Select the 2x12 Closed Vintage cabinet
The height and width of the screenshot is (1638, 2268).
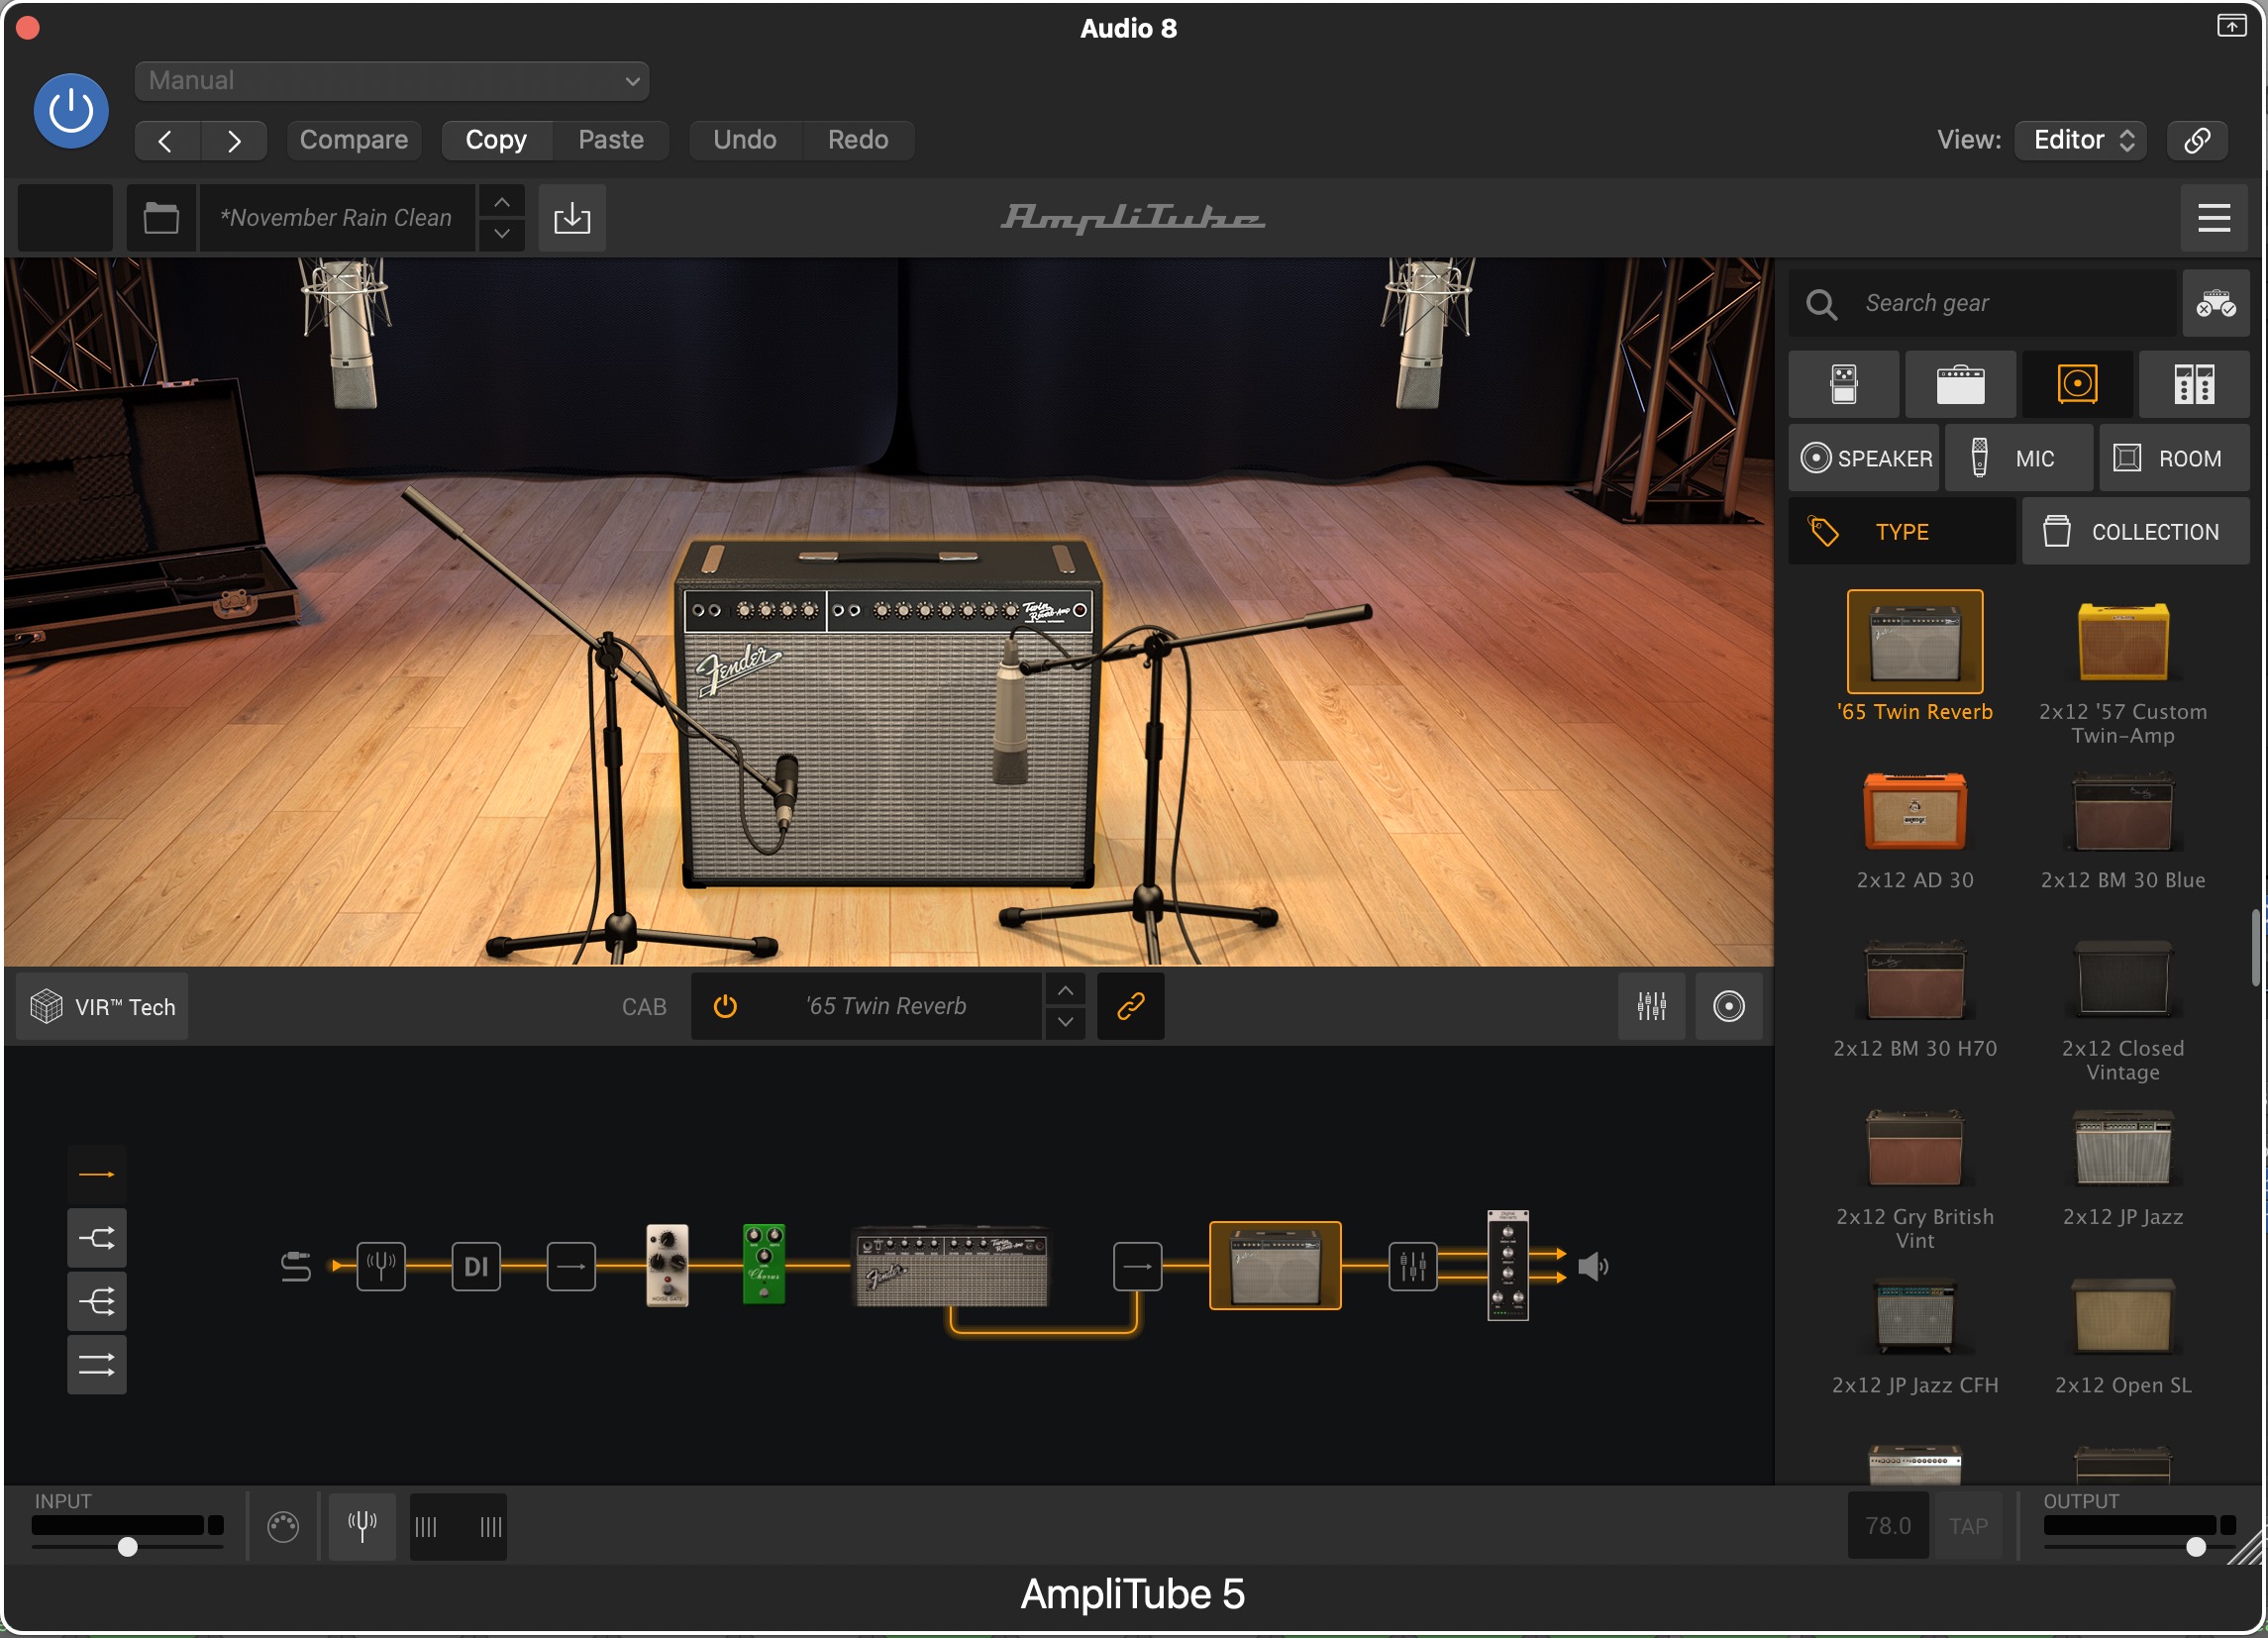tap(2122, 980)
